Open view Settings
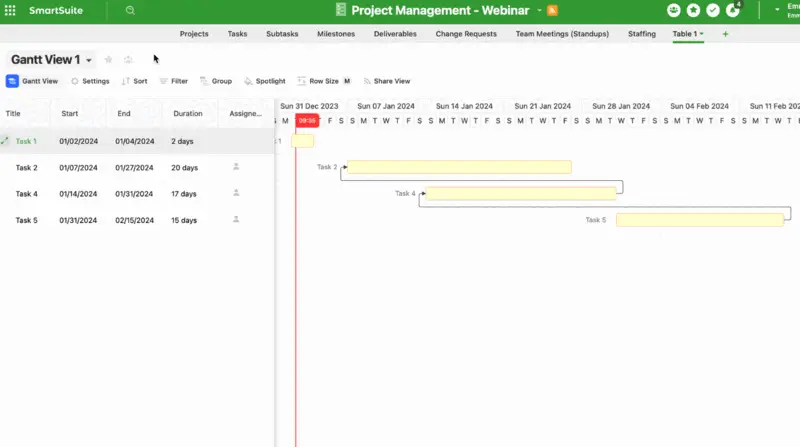Screen dimensions: 800x447 pos(90,81)
